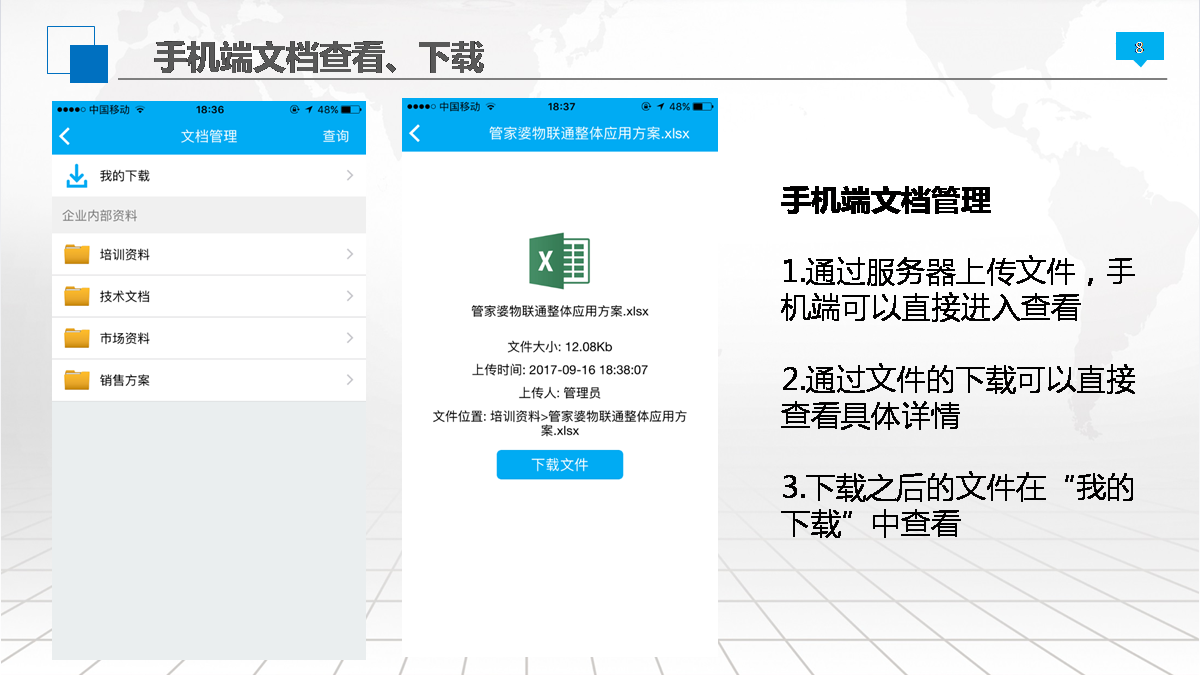Tap the back arrow beside 文档管理 title
Image resolution: width=1200 pixels, height=675 pixels.
66,136
